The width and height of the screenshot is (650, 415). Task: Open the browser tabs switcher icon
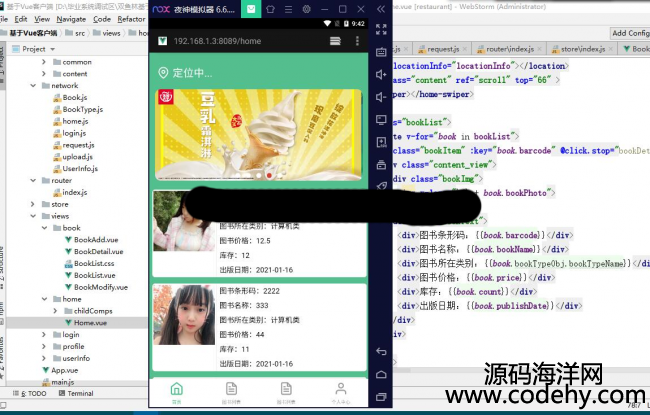coord(335,41)
